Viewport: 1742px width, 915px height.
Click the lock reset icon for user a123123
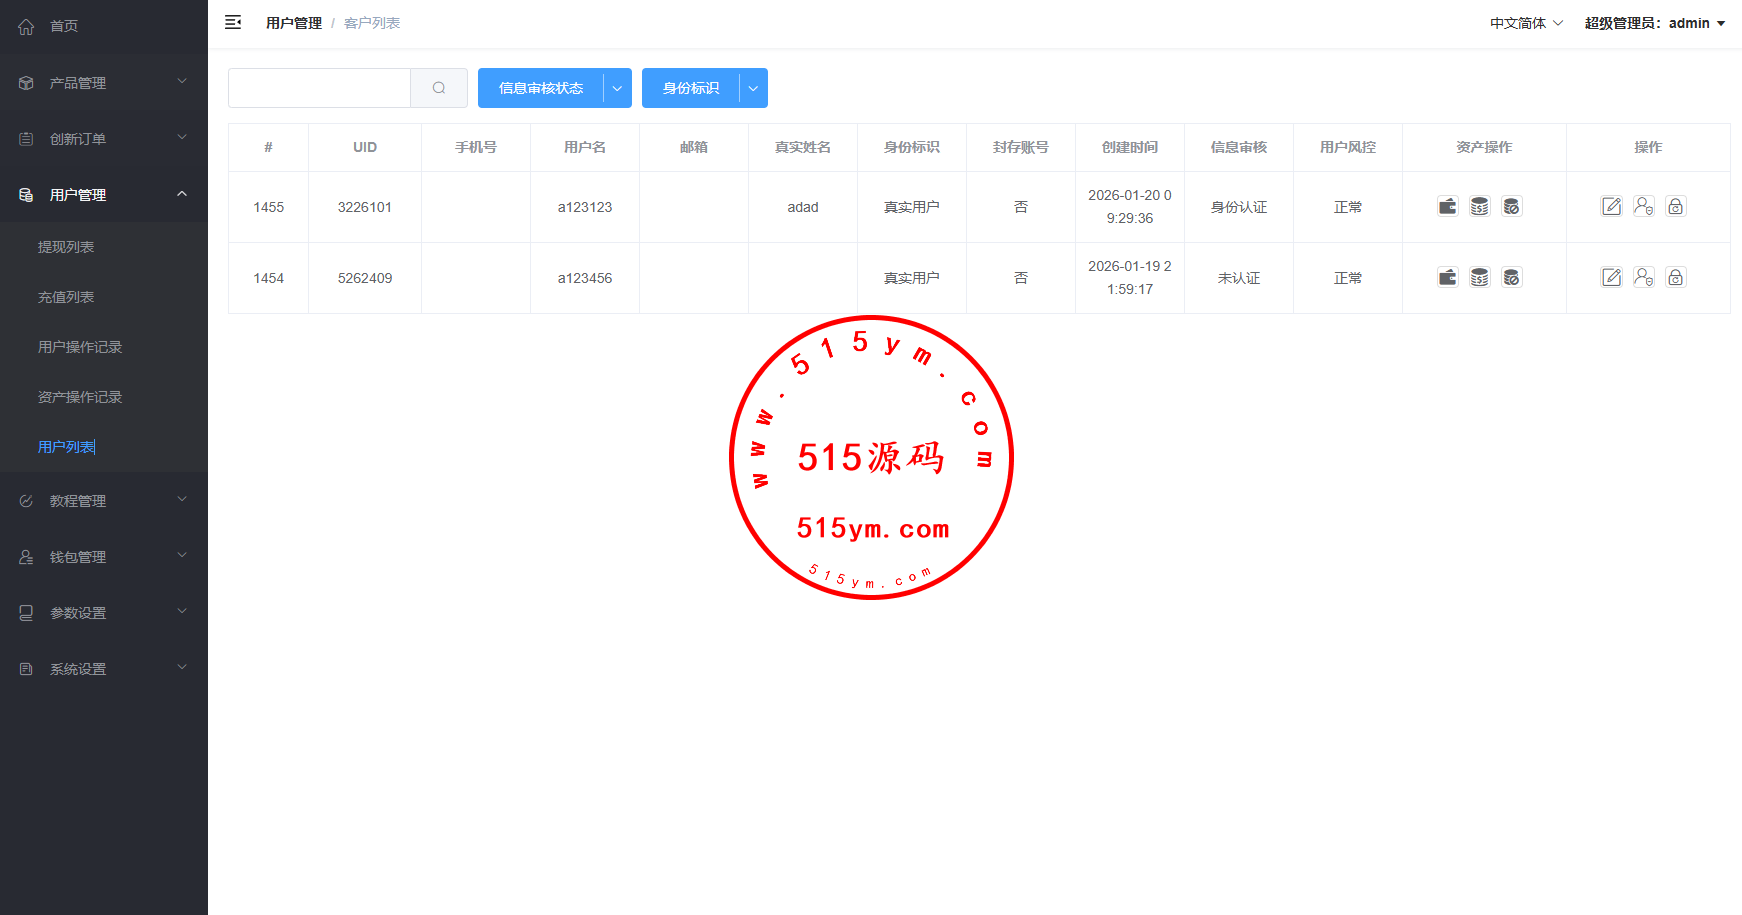1675,207
